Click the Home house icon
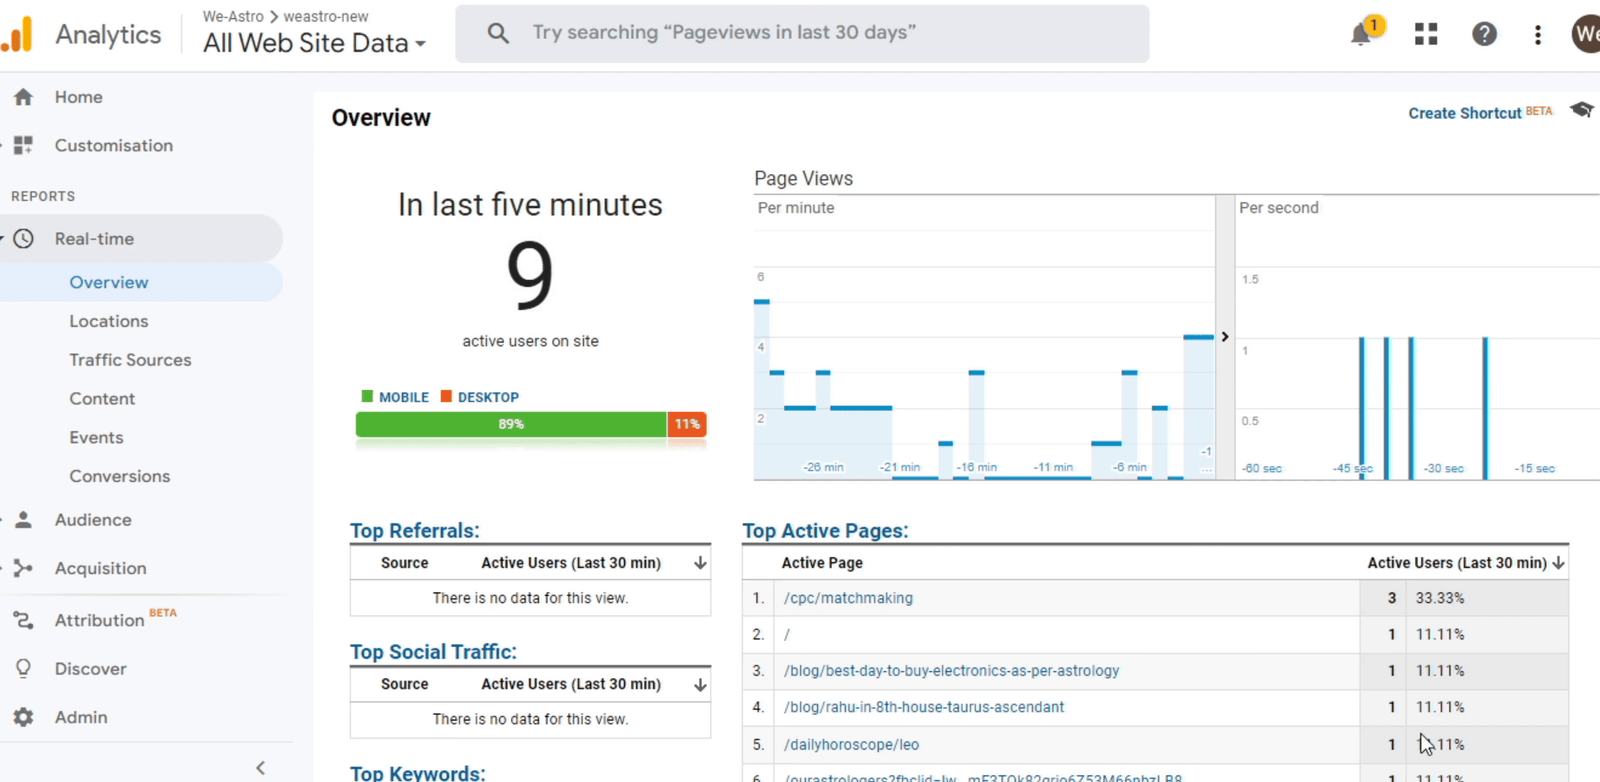 point(23,97)
